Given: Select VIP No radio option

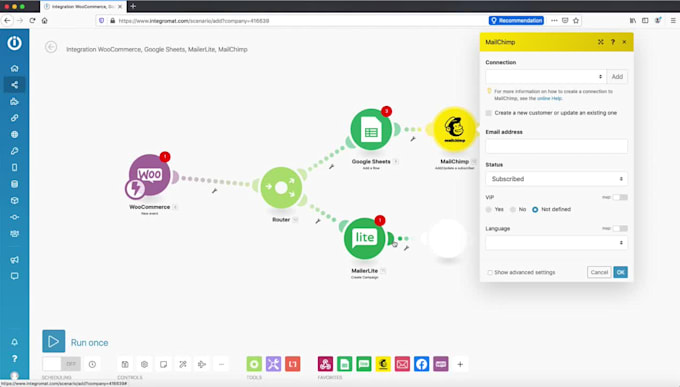Looking at the screenshot, I should point(513,210).
